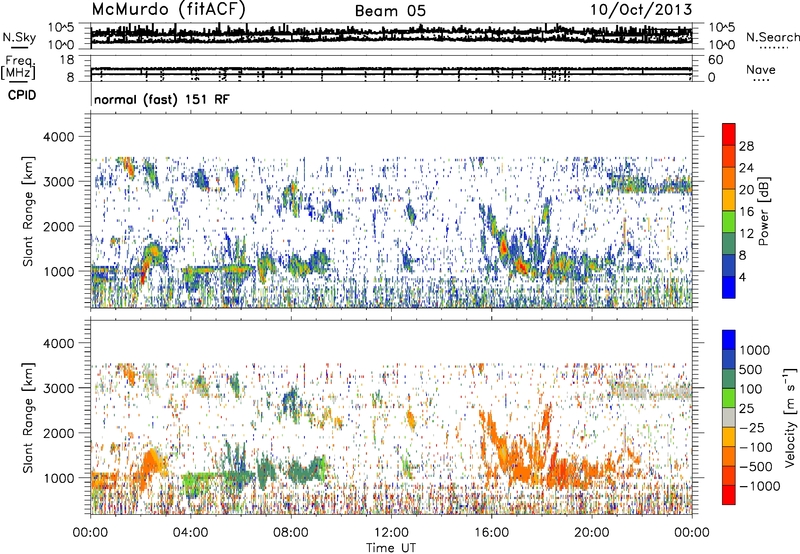Click the 'Slant Range [km]' label of velocity panel

28,417
